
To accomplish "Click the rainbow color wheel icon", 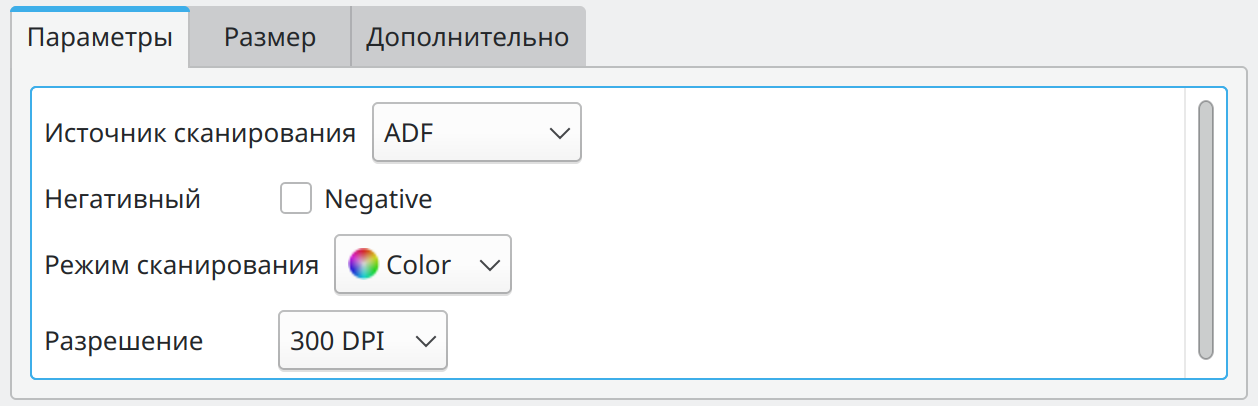I will tap(363, 265).
